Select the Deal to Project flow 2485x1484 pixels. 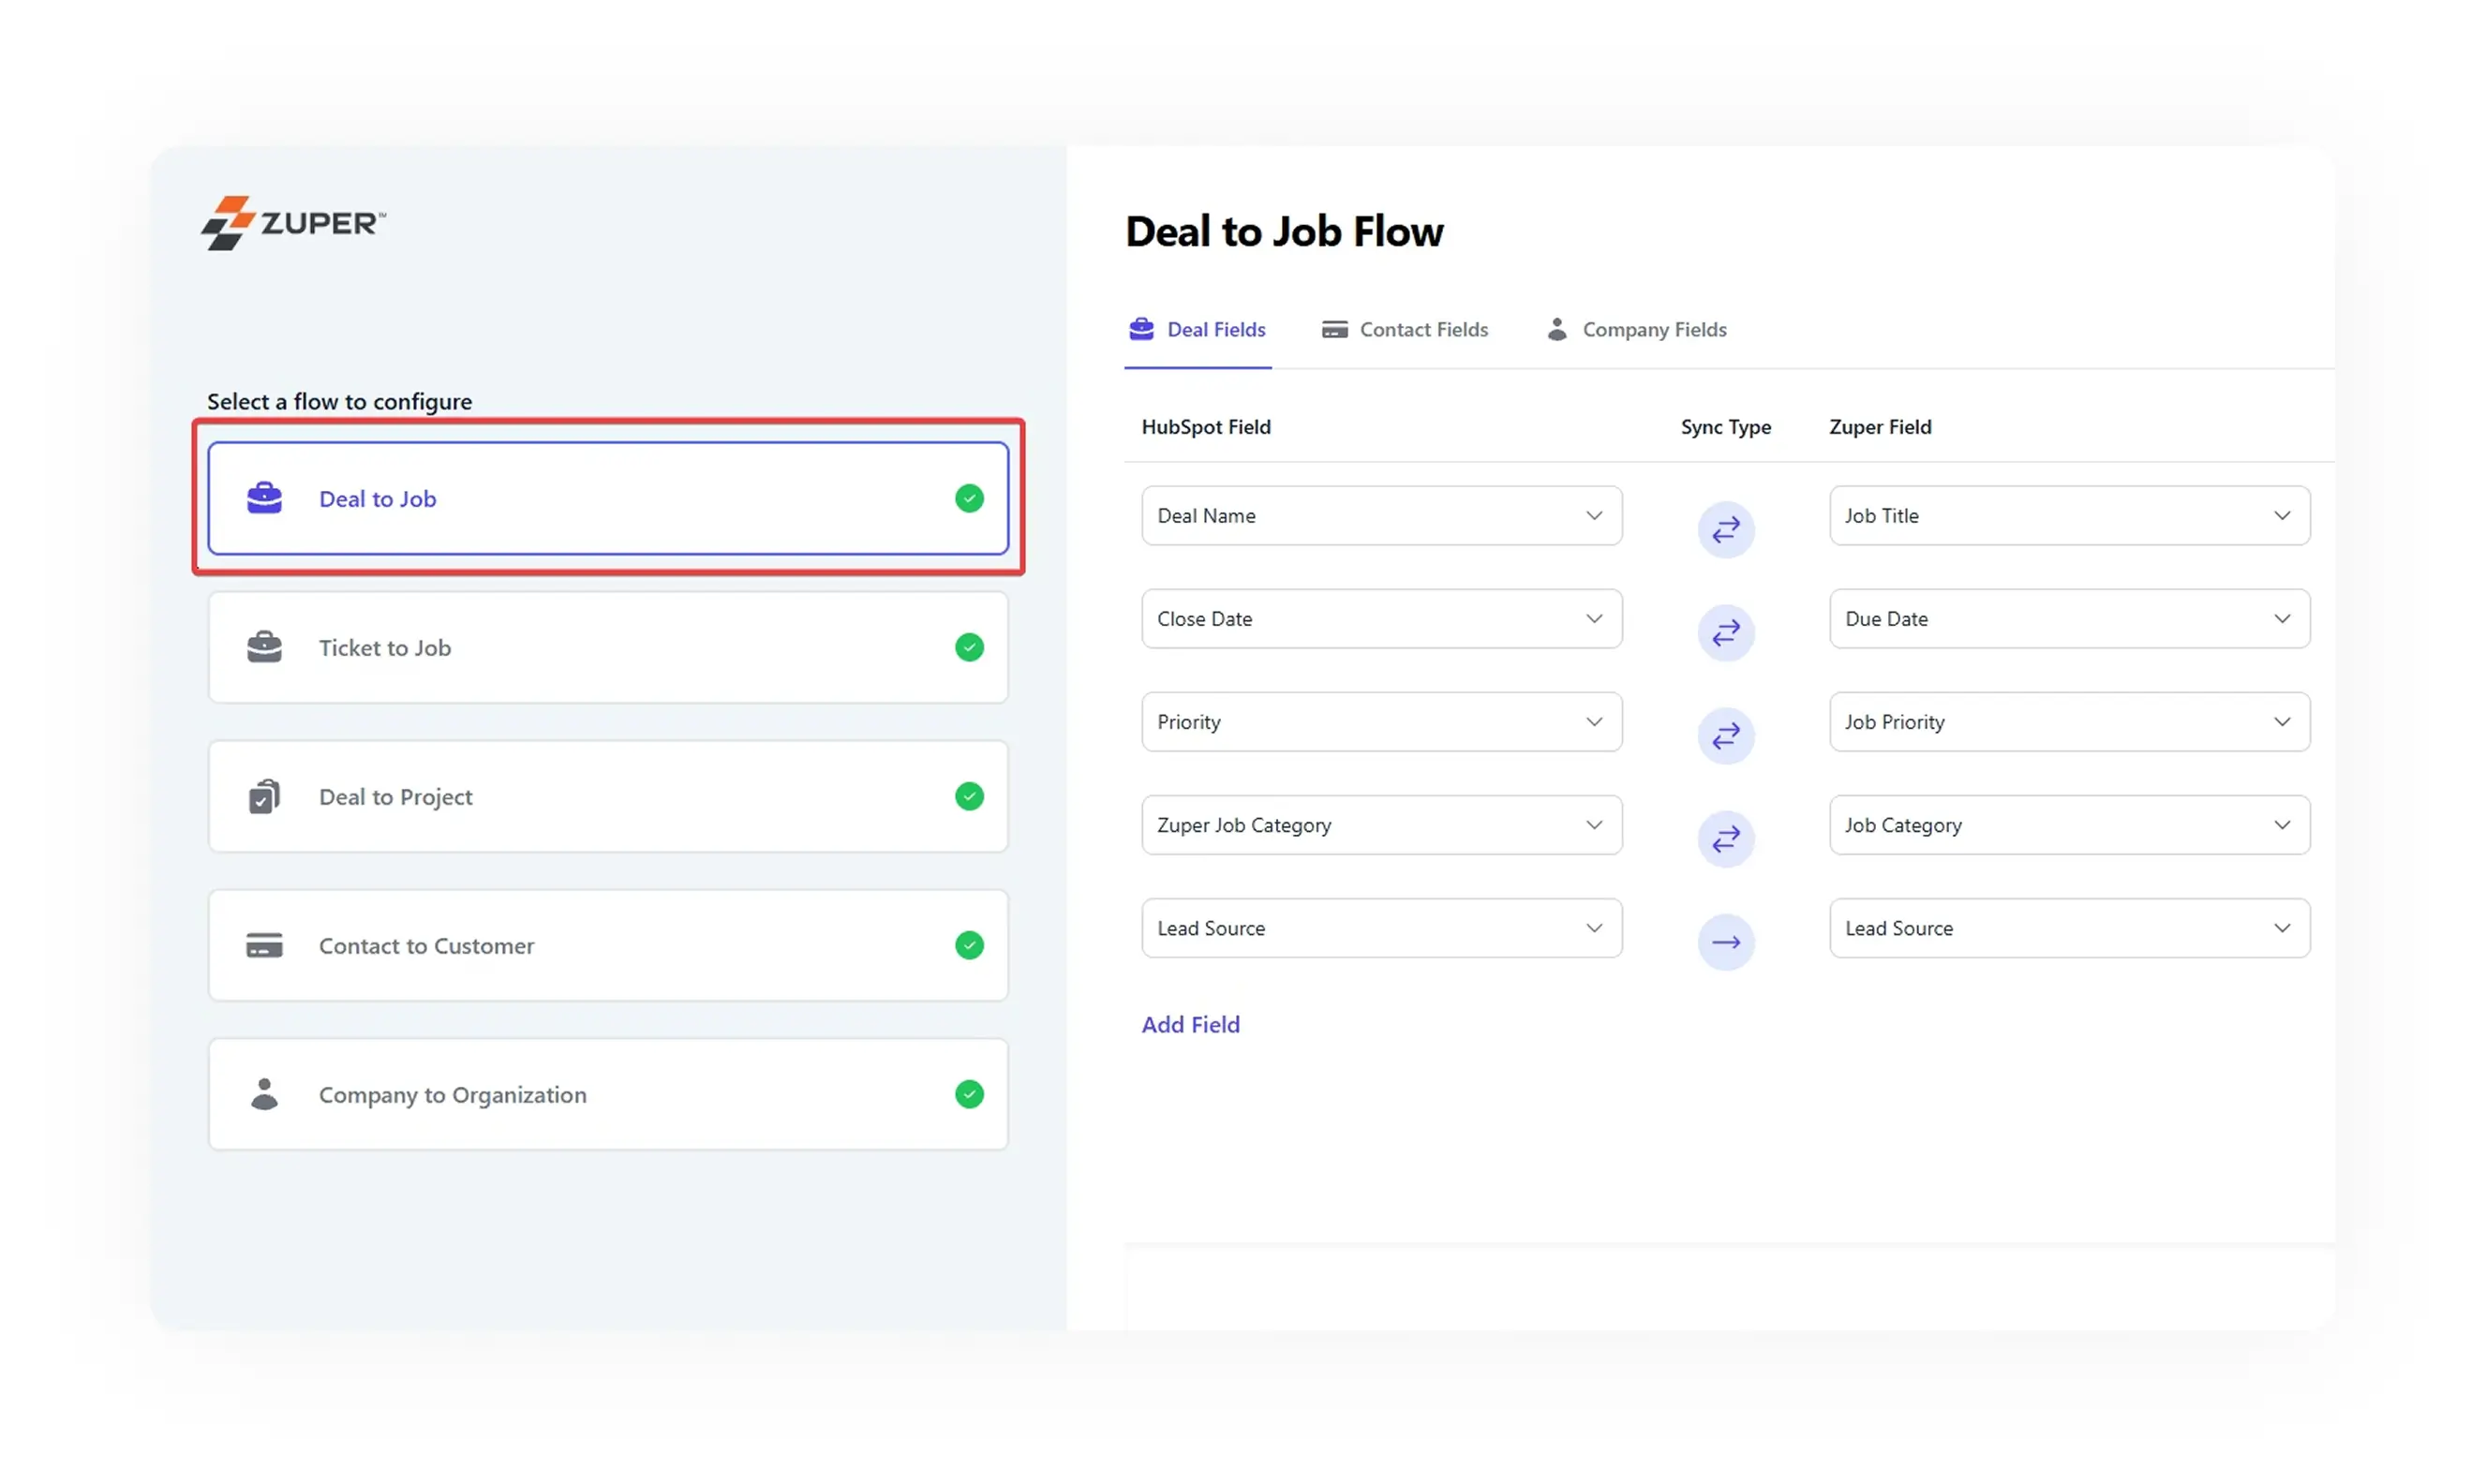pos(608,796)
